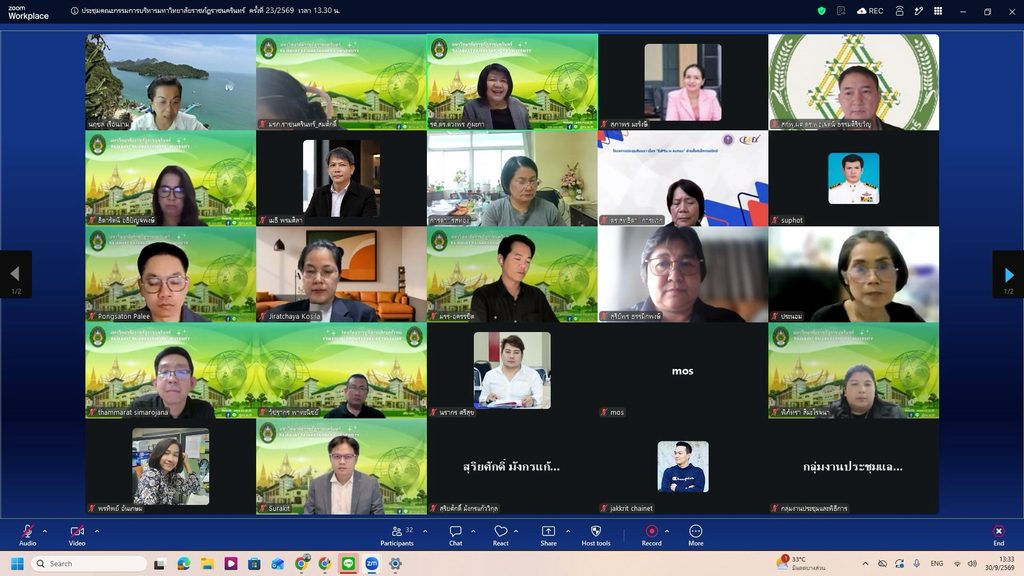Open the React emoji menu

501,535
